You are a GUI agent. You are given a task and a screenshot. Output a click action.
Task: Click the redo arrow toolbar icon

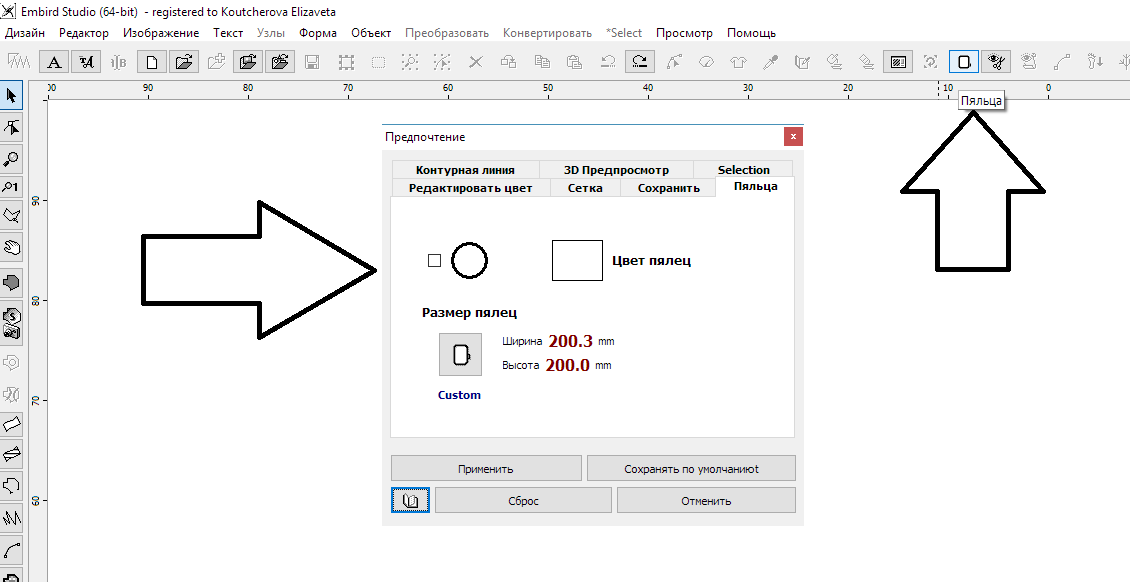[640, 62]
